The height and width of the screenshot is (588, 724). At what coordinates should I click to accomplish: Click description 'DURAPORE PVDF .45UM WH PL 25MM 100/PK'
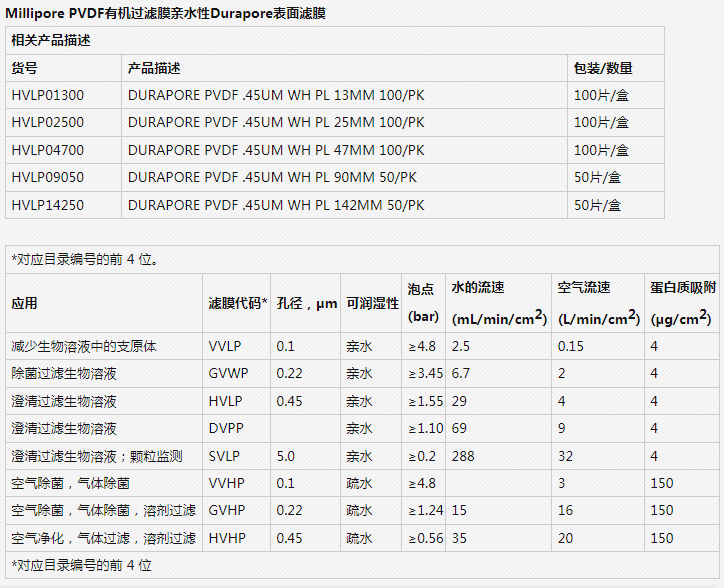[276, 122]
